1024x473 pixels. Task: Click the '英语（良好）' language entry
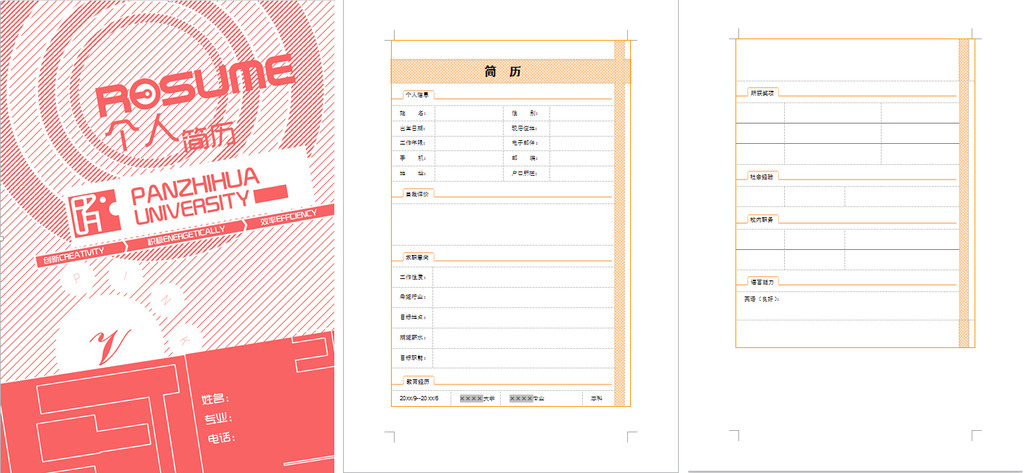[761, 299]
